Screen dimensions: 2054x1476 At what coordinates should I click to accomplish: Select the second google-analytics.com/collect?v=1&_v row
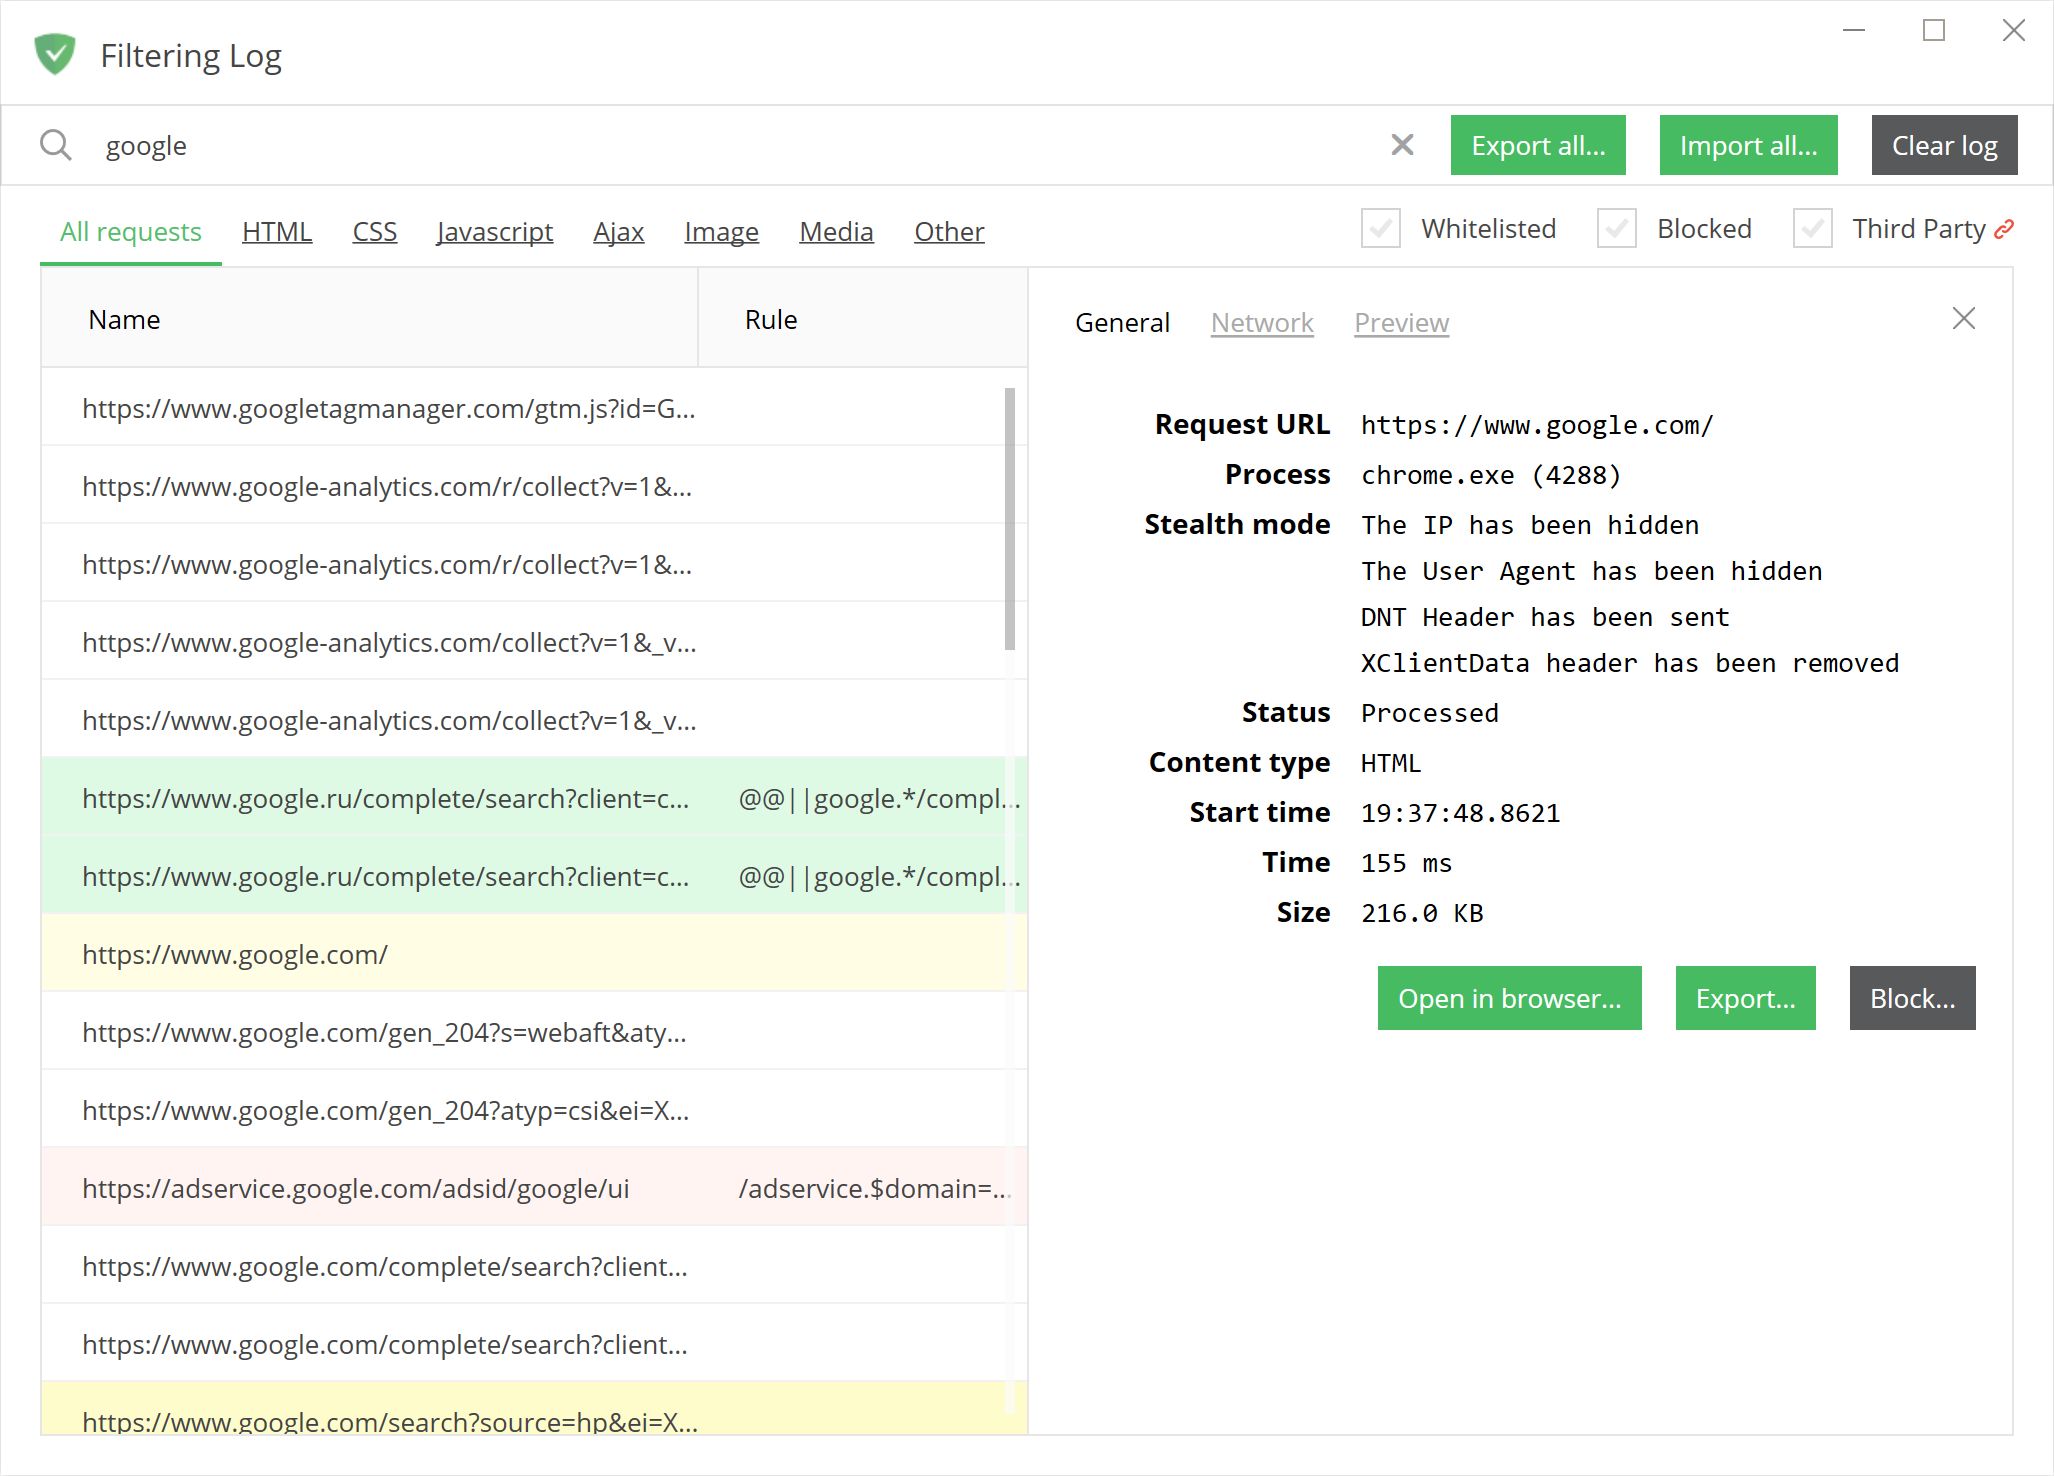(x=534, y=720)
